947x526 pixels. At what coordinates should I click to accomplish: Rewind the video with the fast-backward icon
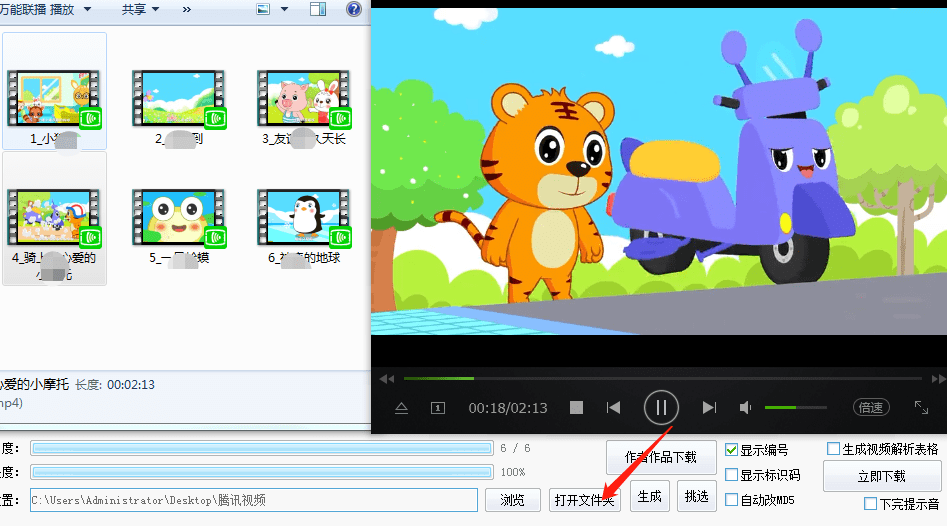pos(387,379)
